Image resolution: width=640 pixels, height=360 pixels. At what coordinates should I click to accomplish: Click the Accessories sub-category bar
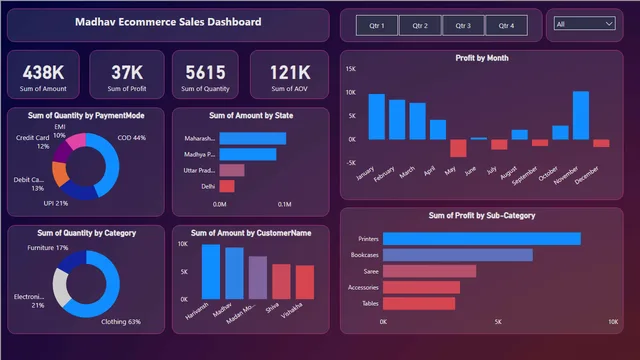[x=421, y=287]
